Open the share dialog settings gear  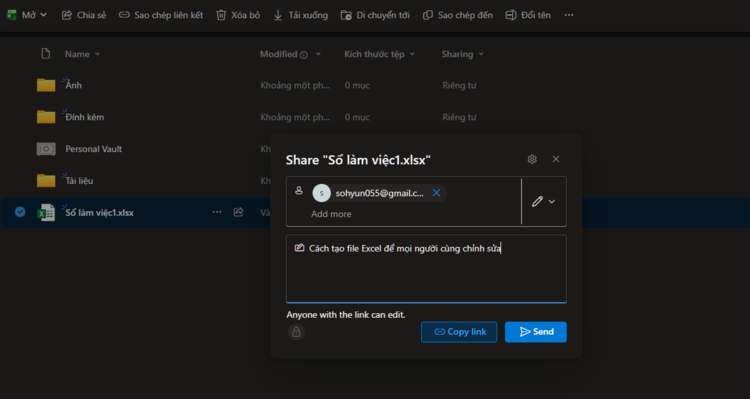pyautogui.click(x=532, y=159)
